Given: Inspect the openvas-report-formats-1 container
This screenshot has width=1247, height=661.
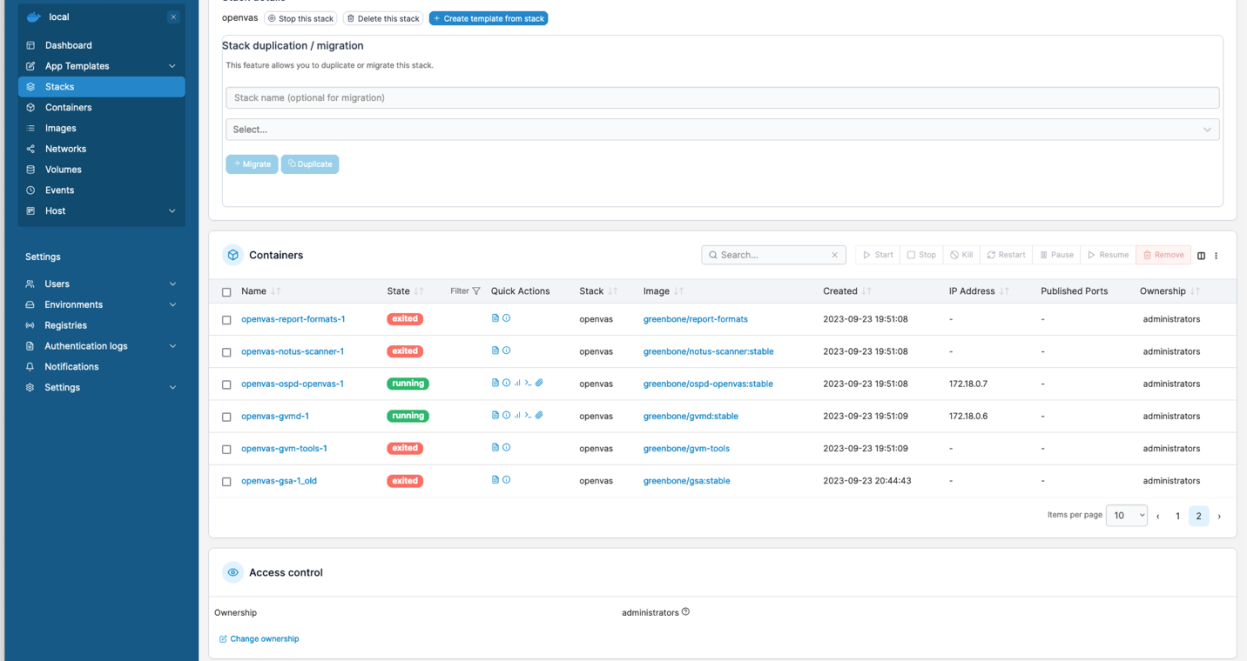Looking at the screenshot, I should pos(506,319).
